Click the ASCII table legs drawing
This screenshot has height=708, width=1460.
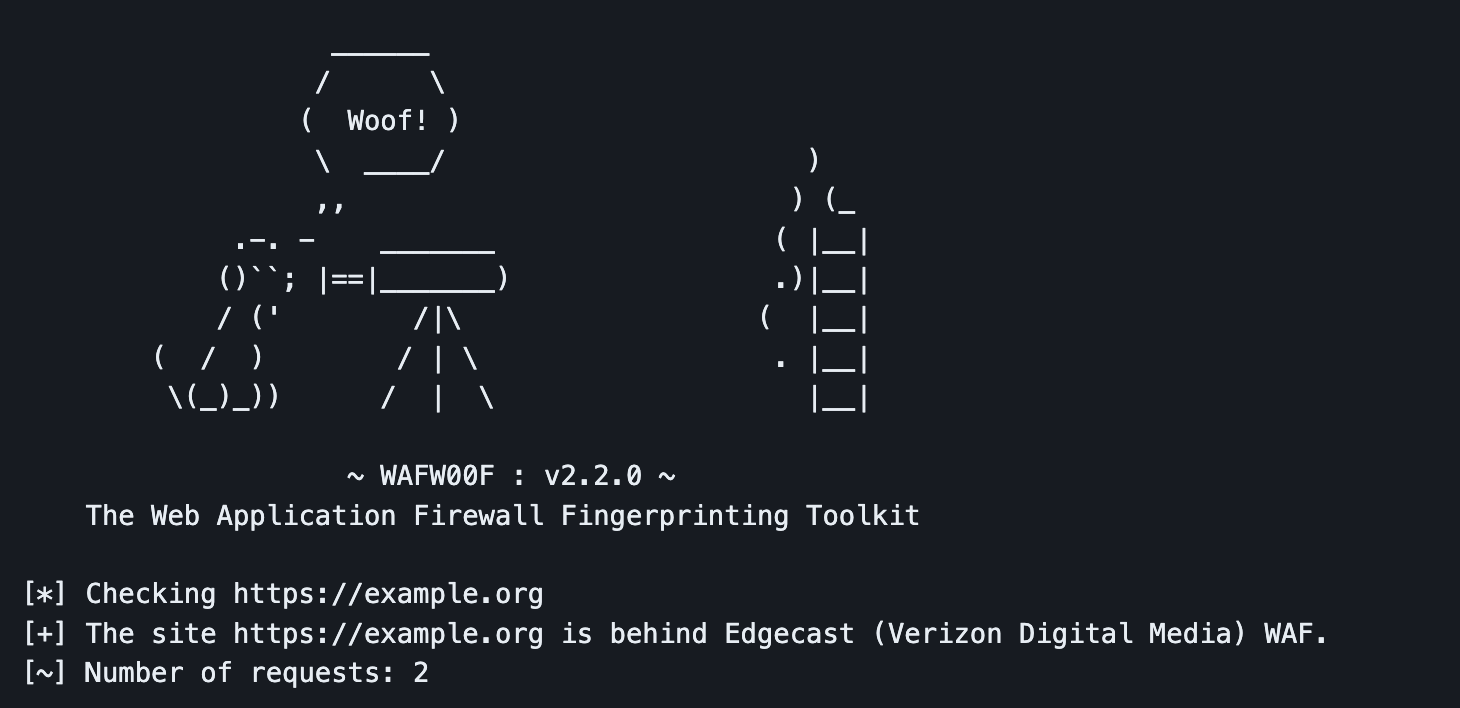coord(438,359)
